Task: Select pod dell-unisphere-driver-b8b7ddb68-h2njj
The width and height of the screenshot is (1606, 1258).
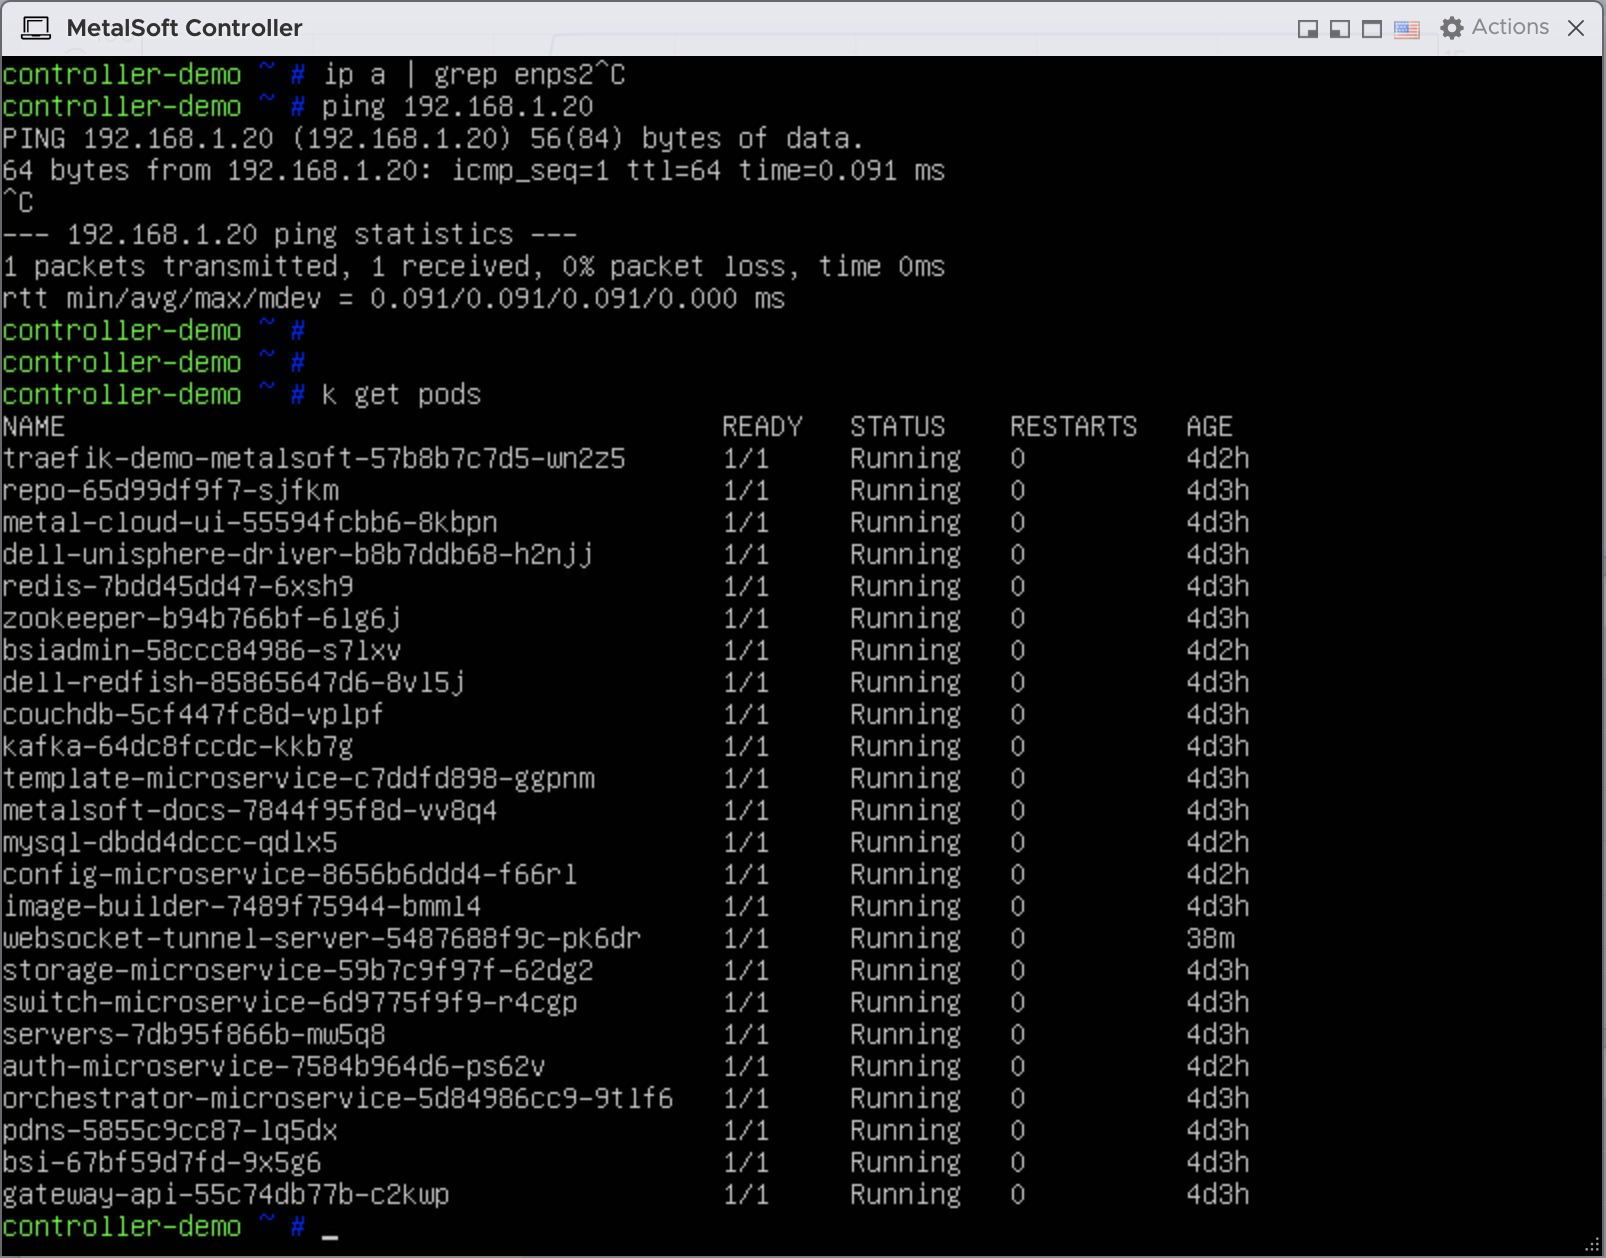Action: pyautogui.click(x=298, y=555)
